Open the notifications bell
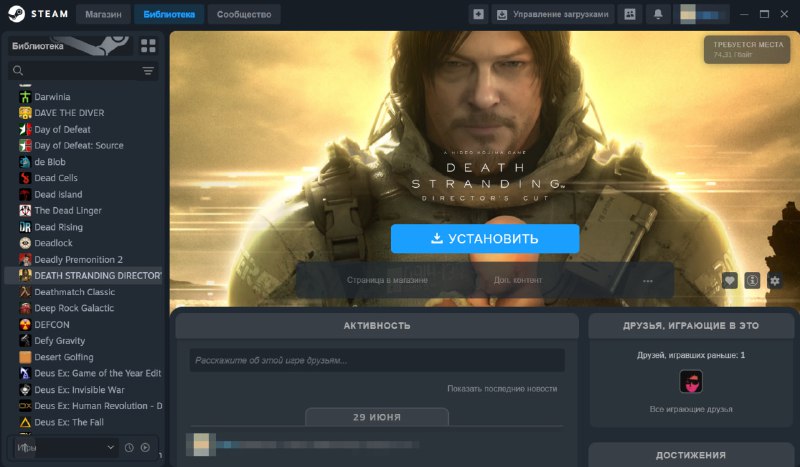Viewport: 800px width, 467px height. [658, 14]
